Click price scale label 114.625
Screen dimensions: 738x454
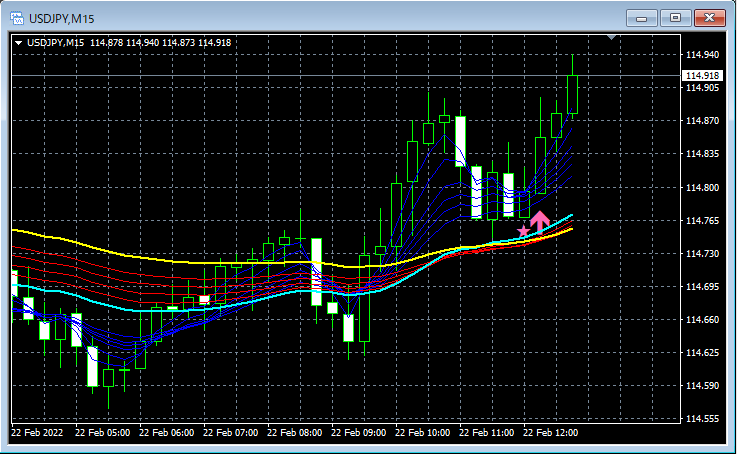click(x=702, y=353)
